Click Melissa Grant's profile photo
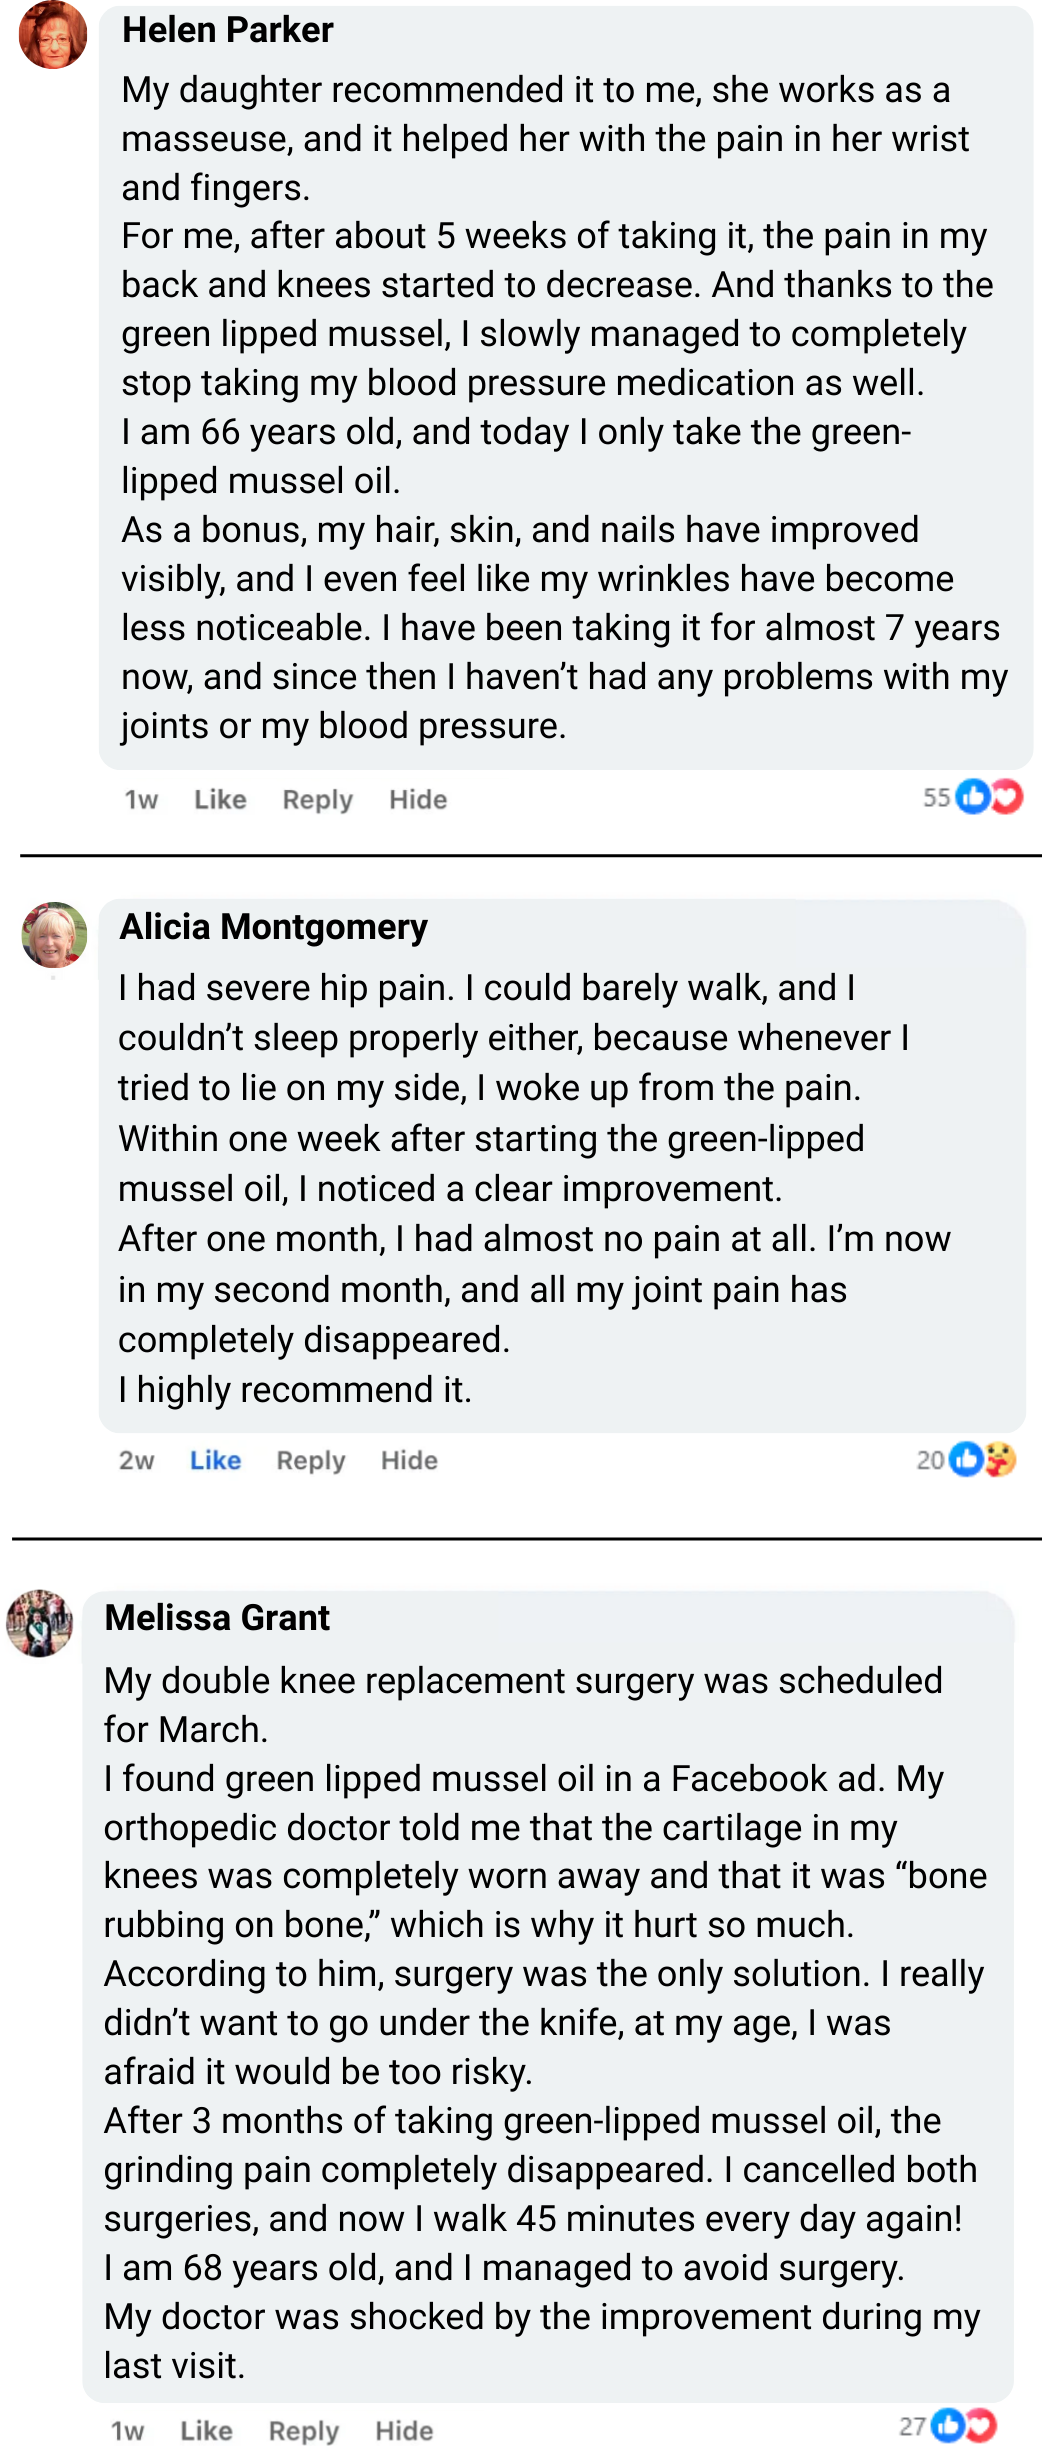The width and height of the screenshot is (1042, 2460). tap(40, 1622)
